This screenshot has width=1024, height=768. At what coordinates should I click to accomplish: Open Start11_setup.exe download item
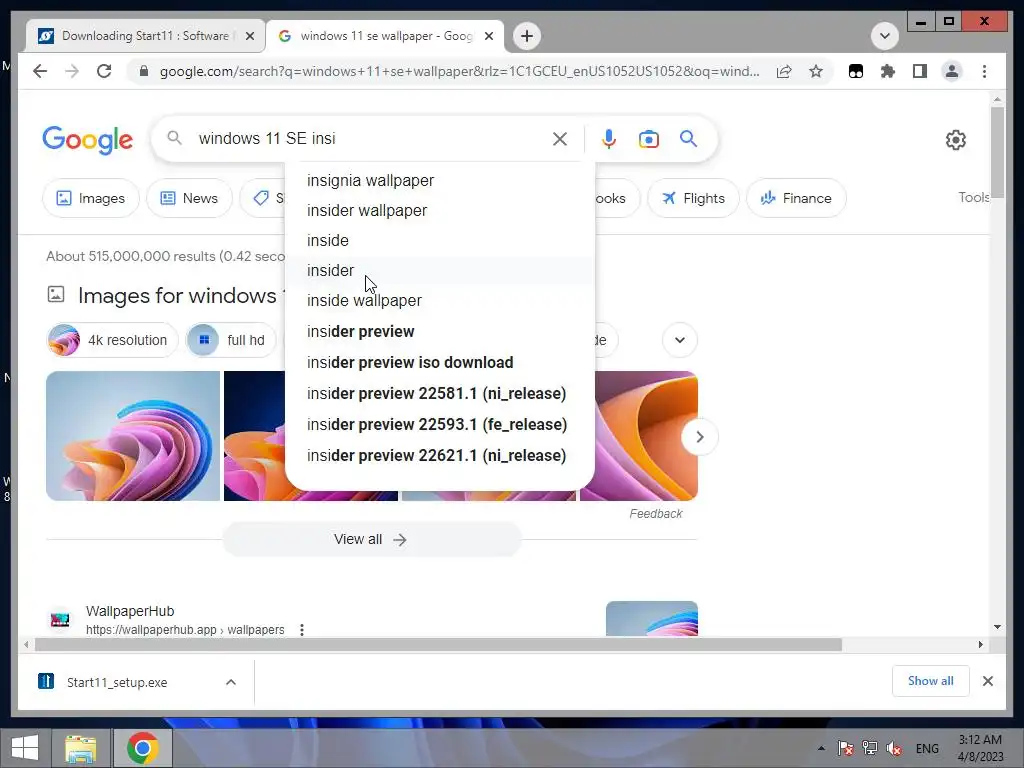pos(117,682)
